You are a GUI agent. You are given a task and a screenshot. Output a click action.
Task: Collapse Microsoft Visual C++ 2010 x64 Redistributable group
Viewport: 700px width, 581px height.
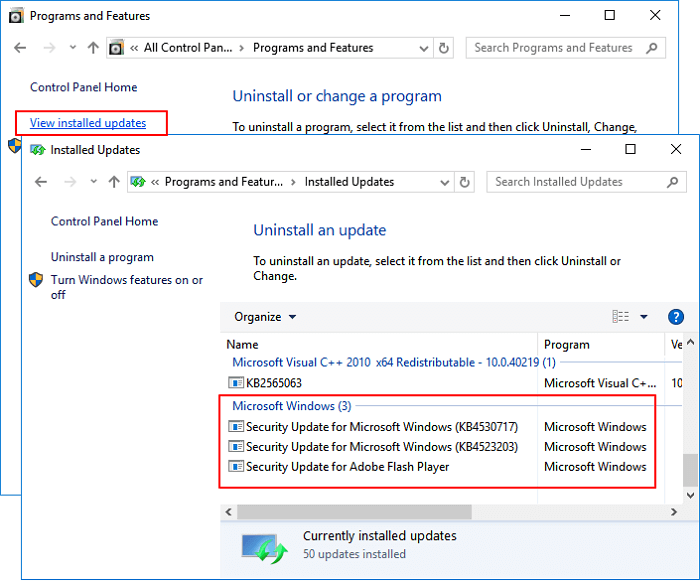pos(394,362)
